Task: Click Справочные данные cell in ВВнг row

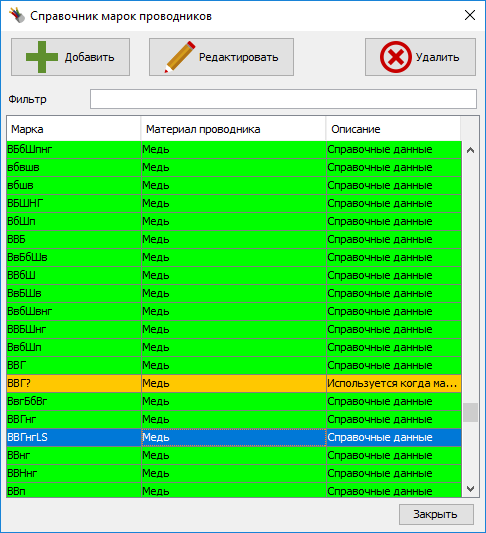Action: coord(394,455)
